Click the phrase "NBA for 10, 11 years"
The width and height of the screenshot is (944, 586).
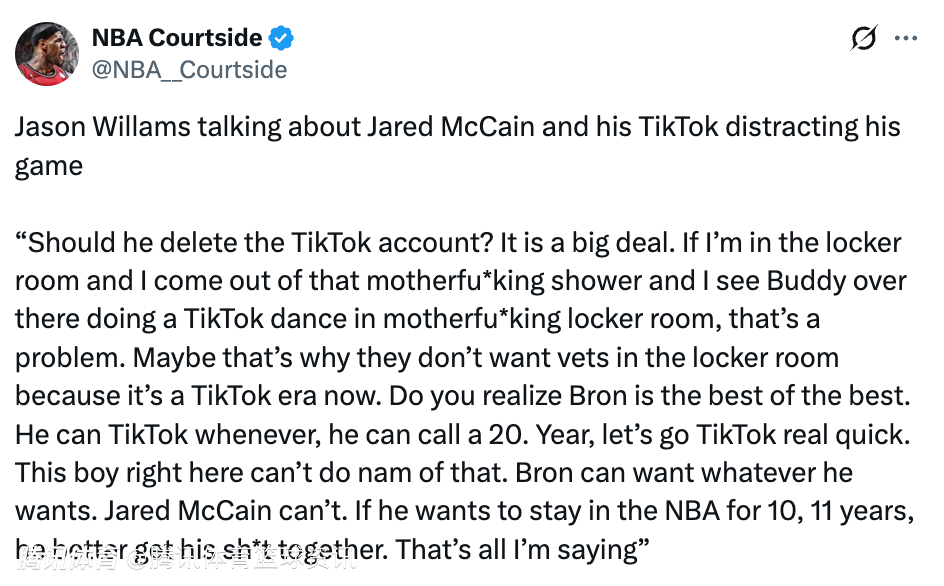(777, 510)
